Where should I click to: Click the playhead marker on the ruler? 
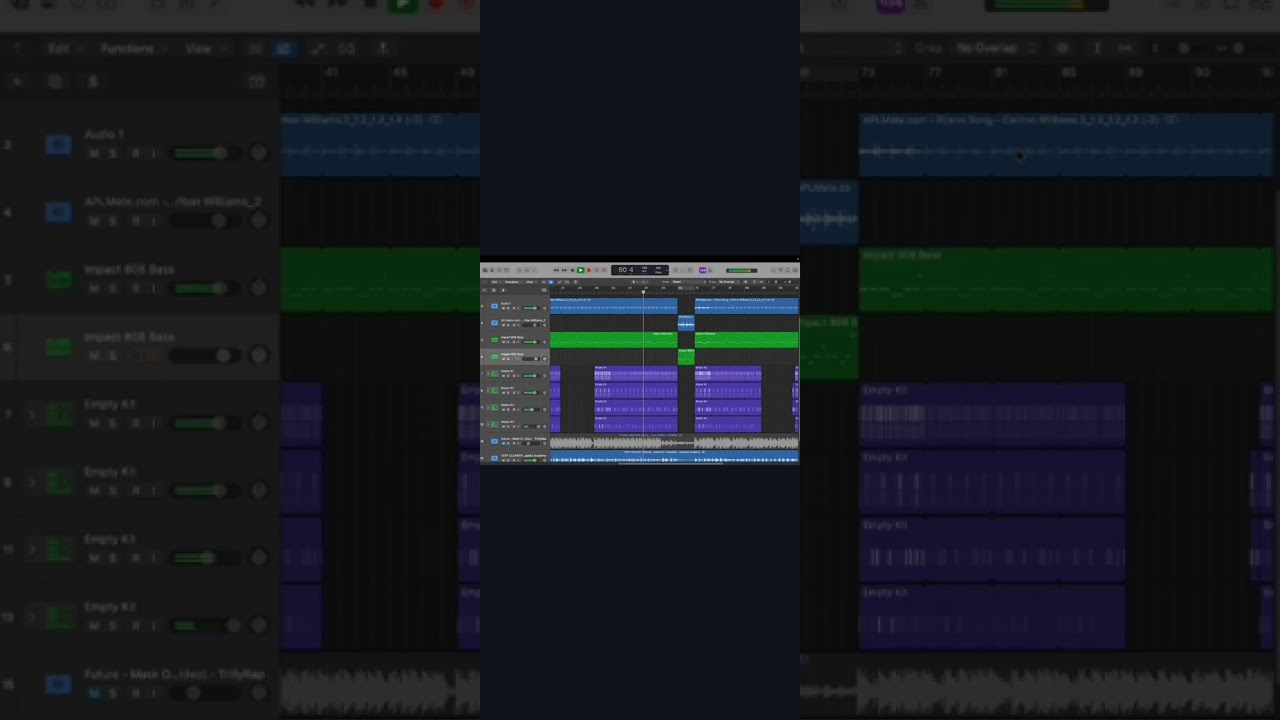tap(643, 292)
